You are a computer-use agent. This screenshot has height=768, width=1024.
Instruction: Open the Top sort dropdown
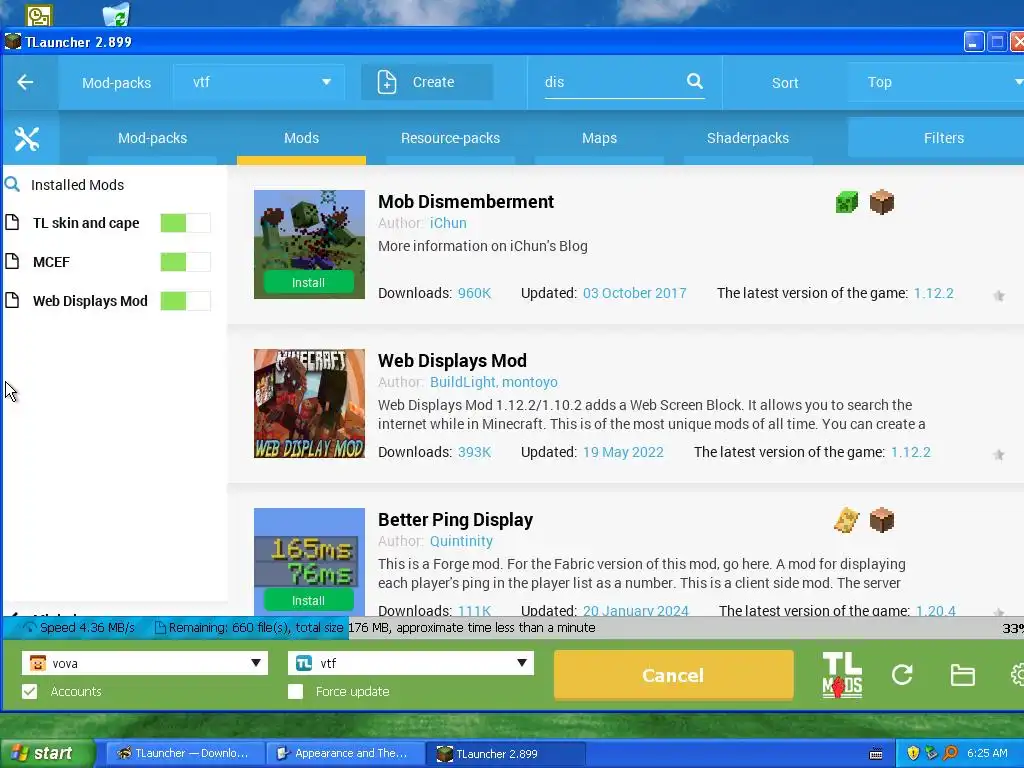(x=936, y=82)
